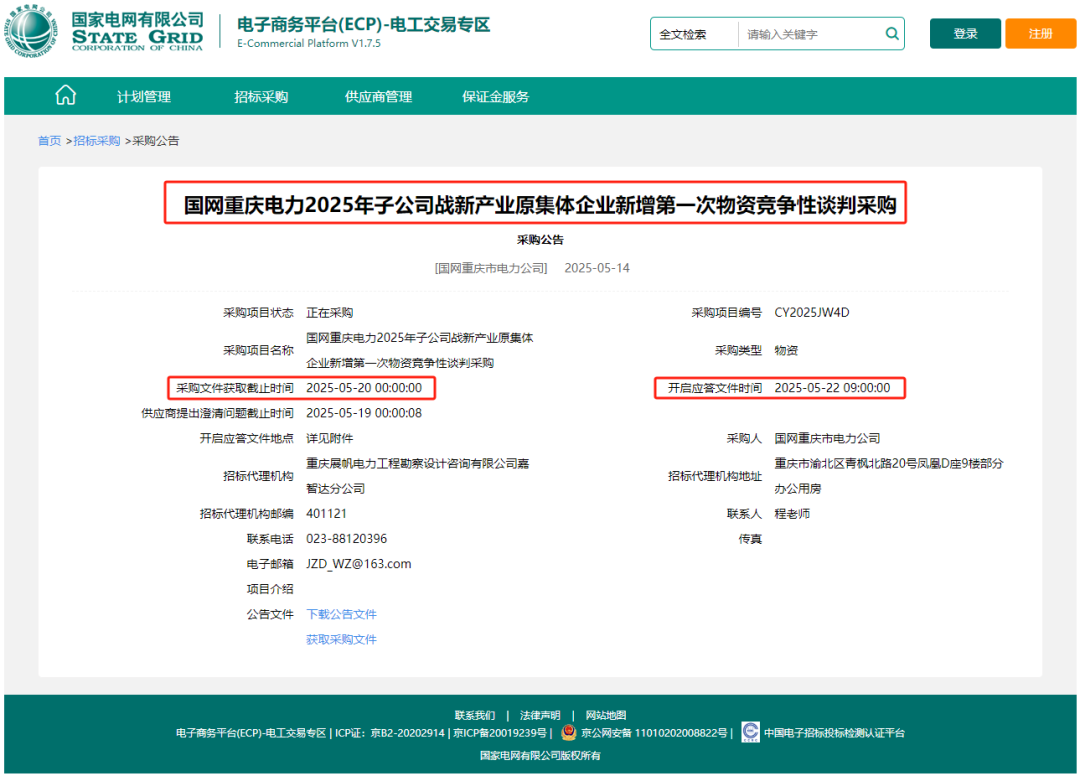Click the 采购公告 subtitle under the heading
1080x776 pixels.
[540, 240]
